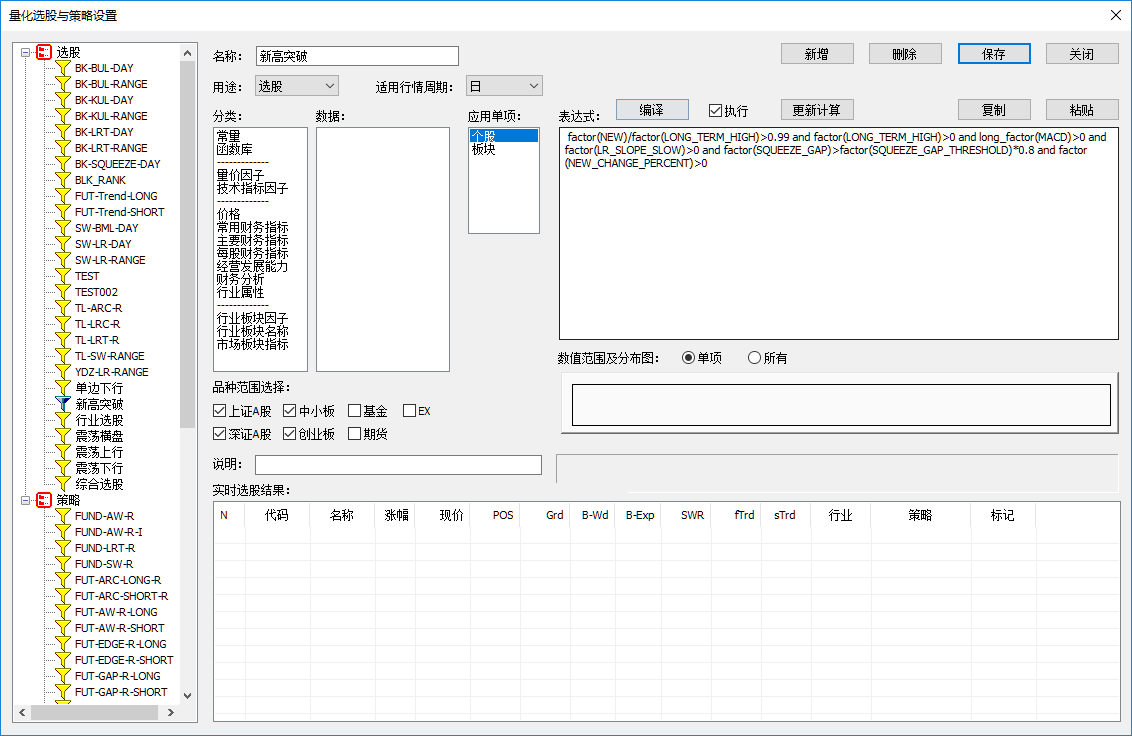The height and width of the screenshot is (736, 1132).
Task: Click the red 策略 root folder icon
Action: 44,500
